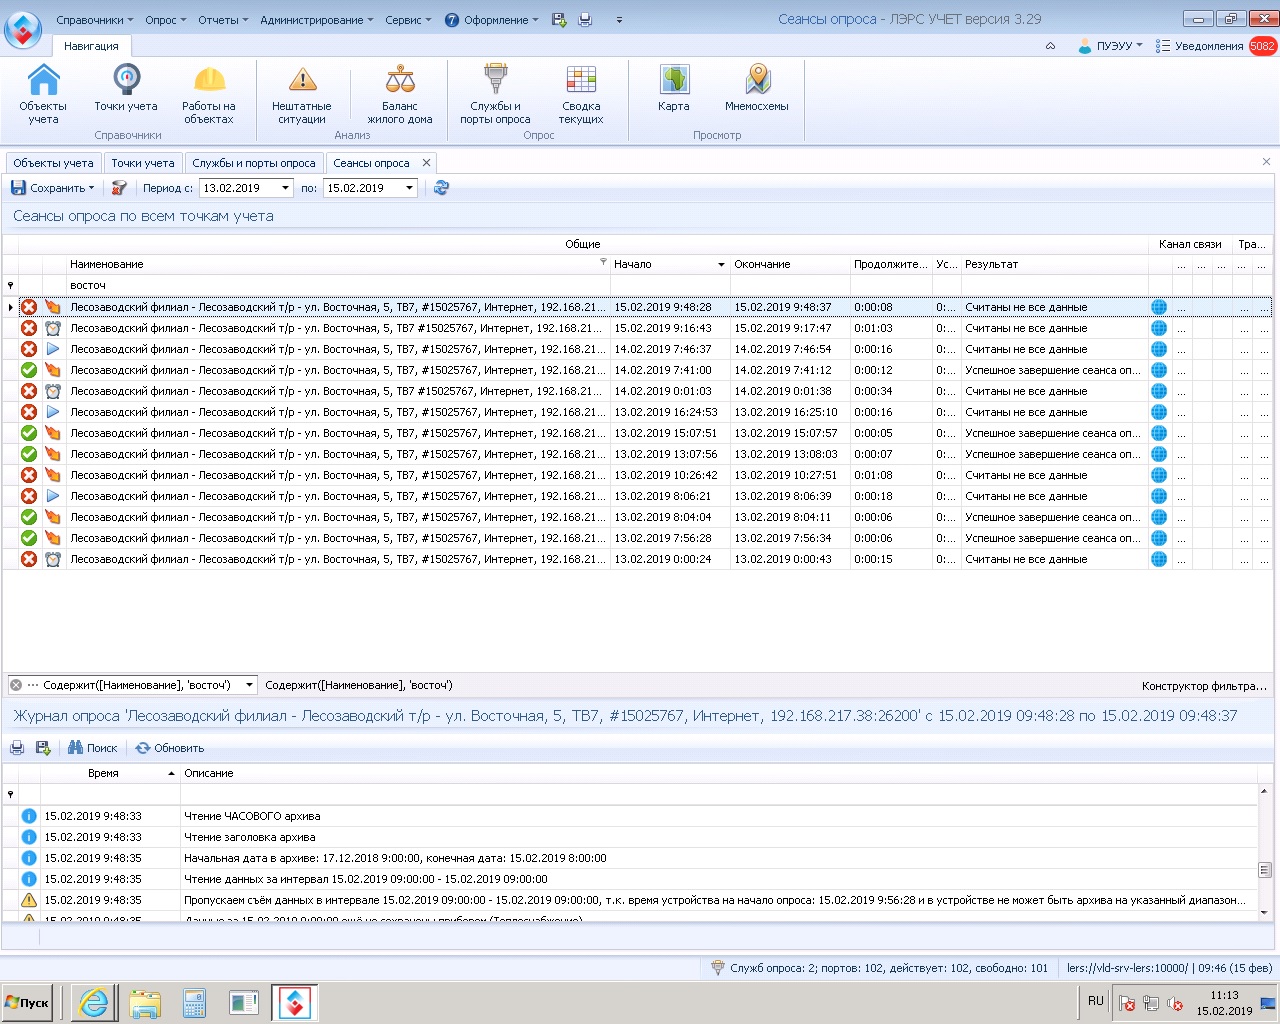Open Точки учета gauge icon in ribbon
The width and height of the screenshot is (1280, 1024).
(126, 88)
